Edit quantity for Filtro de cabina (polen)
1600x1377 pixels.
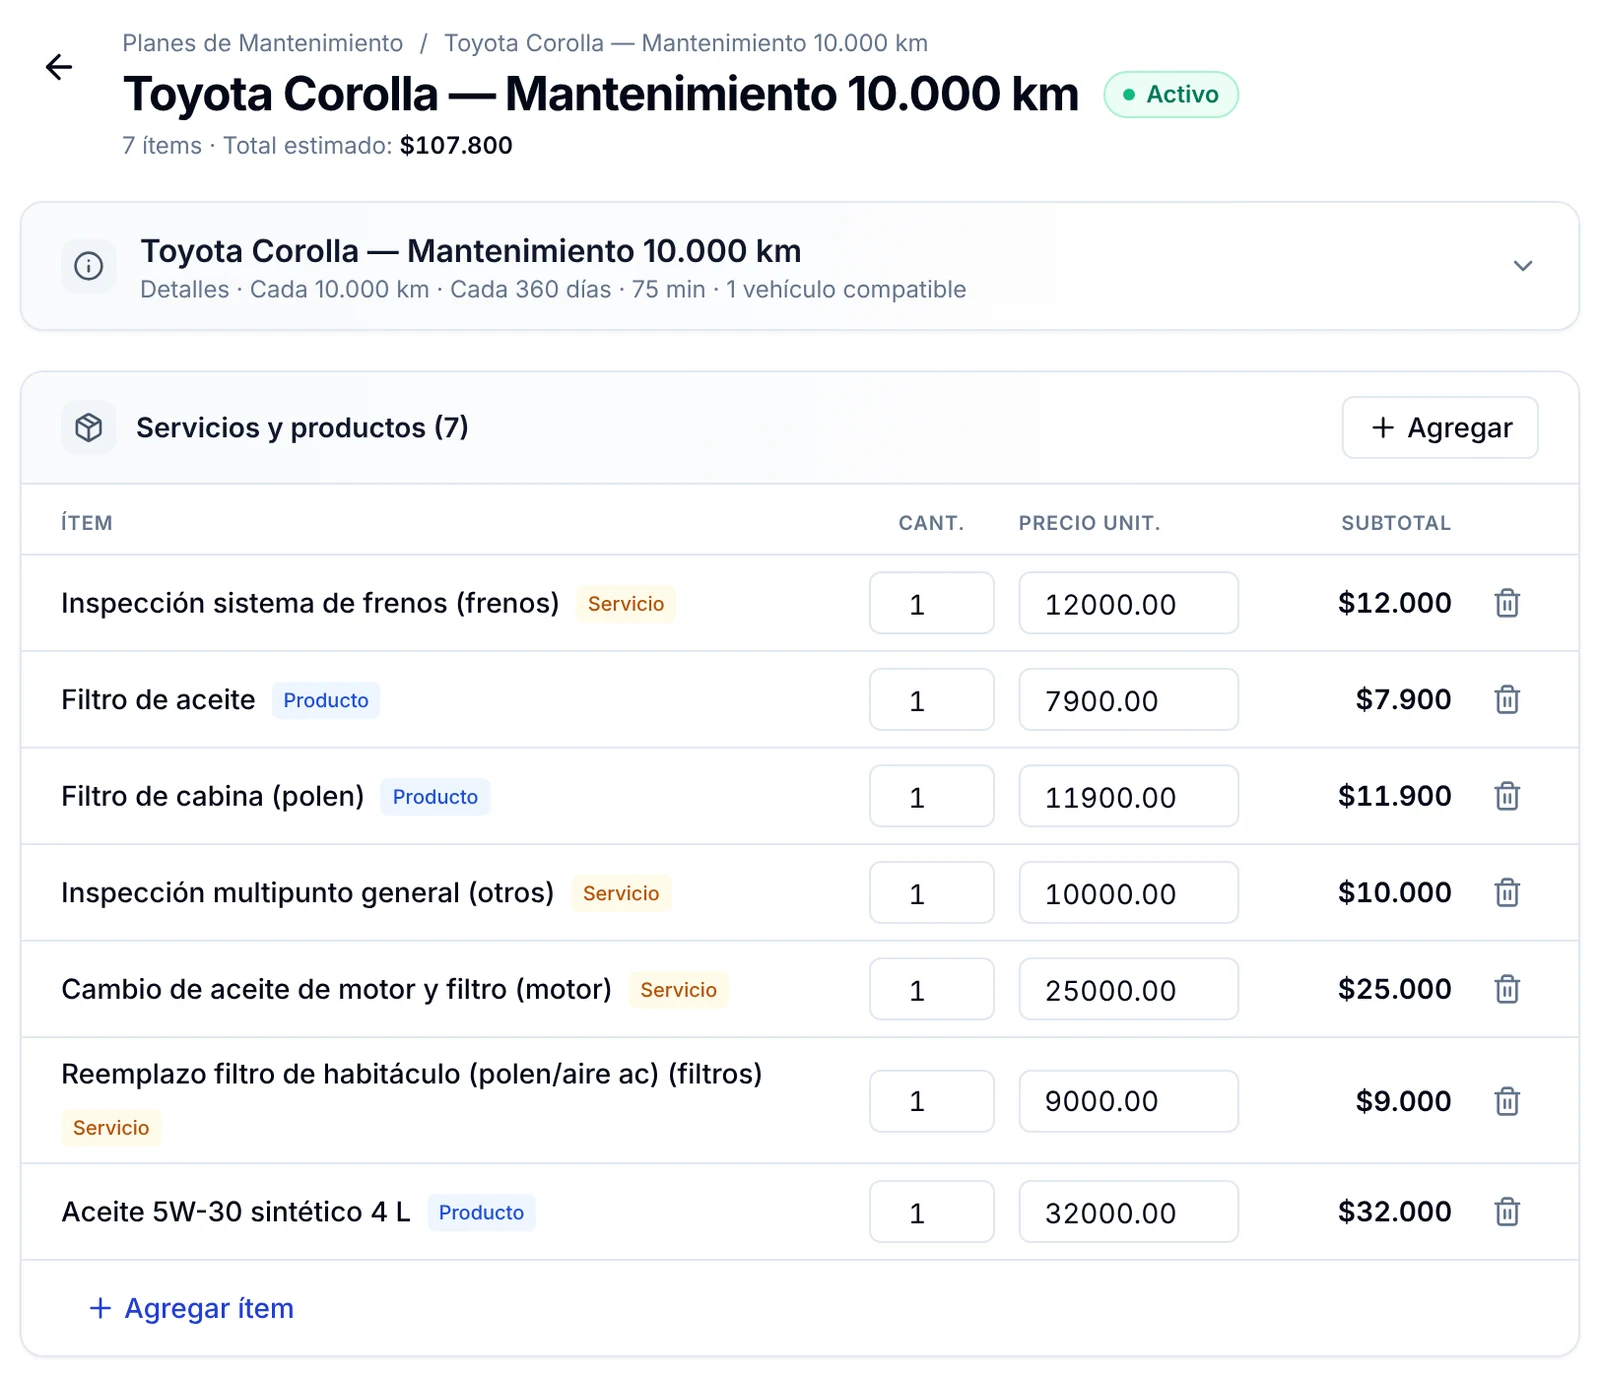click(932, 796)
